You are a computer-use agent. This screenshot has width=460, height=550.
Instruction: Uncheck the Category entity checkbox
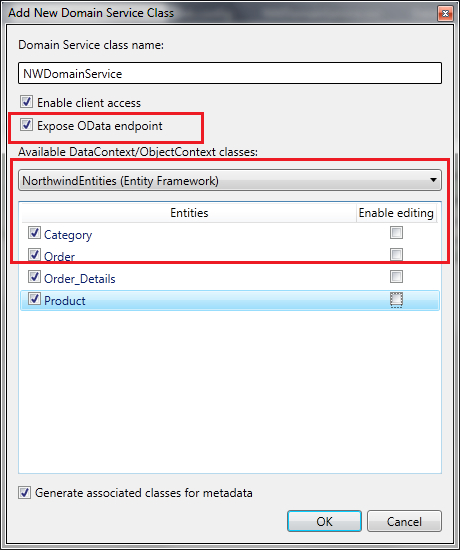point(34,233)
